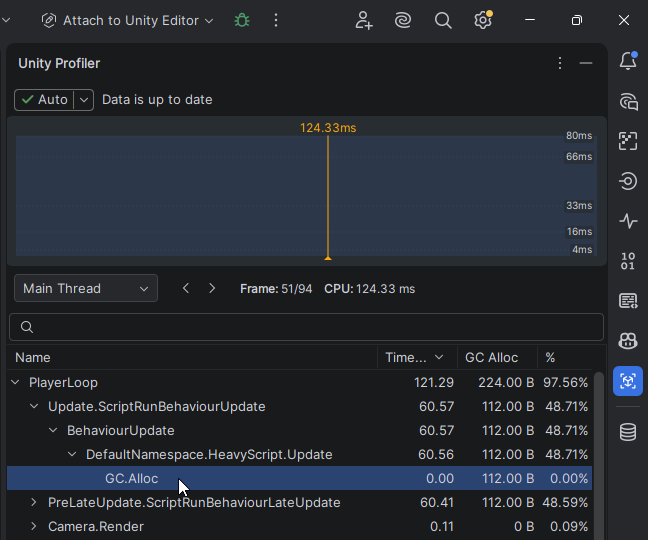648x540 pixels.
Task: Open the Main Thread selector
Action: (x=86, y=288)
